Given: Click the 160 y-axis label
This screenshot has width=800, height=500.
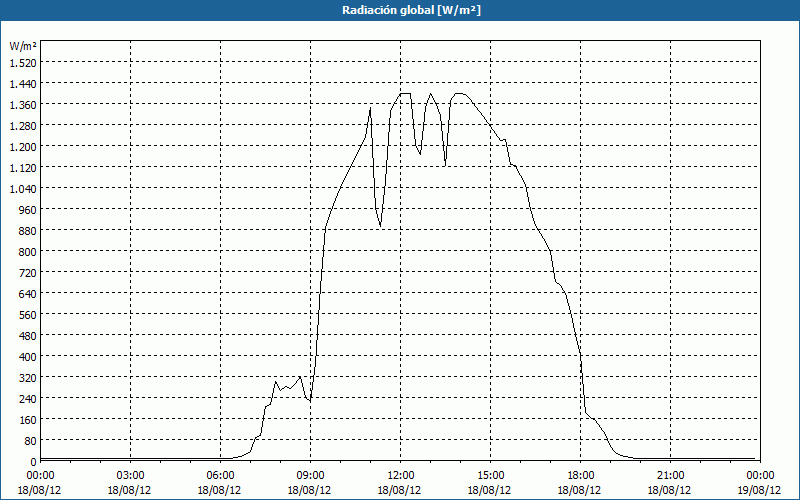Looking at the screenshot, I should (28, 419).
